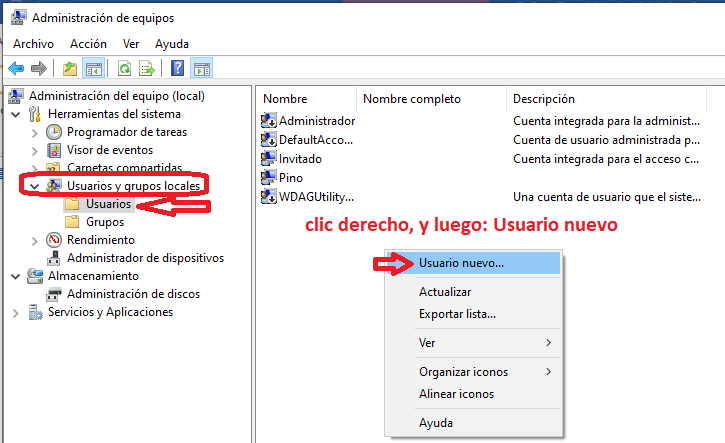Expand the Servicios y Aplicaciones node

(x=16, y=313)
